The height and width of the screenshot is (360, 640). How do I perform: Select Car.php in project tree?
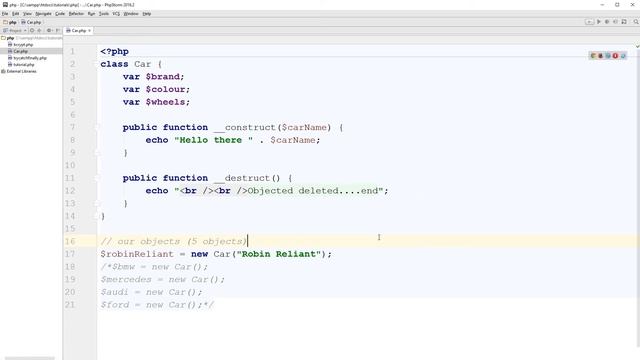(18, 51)
